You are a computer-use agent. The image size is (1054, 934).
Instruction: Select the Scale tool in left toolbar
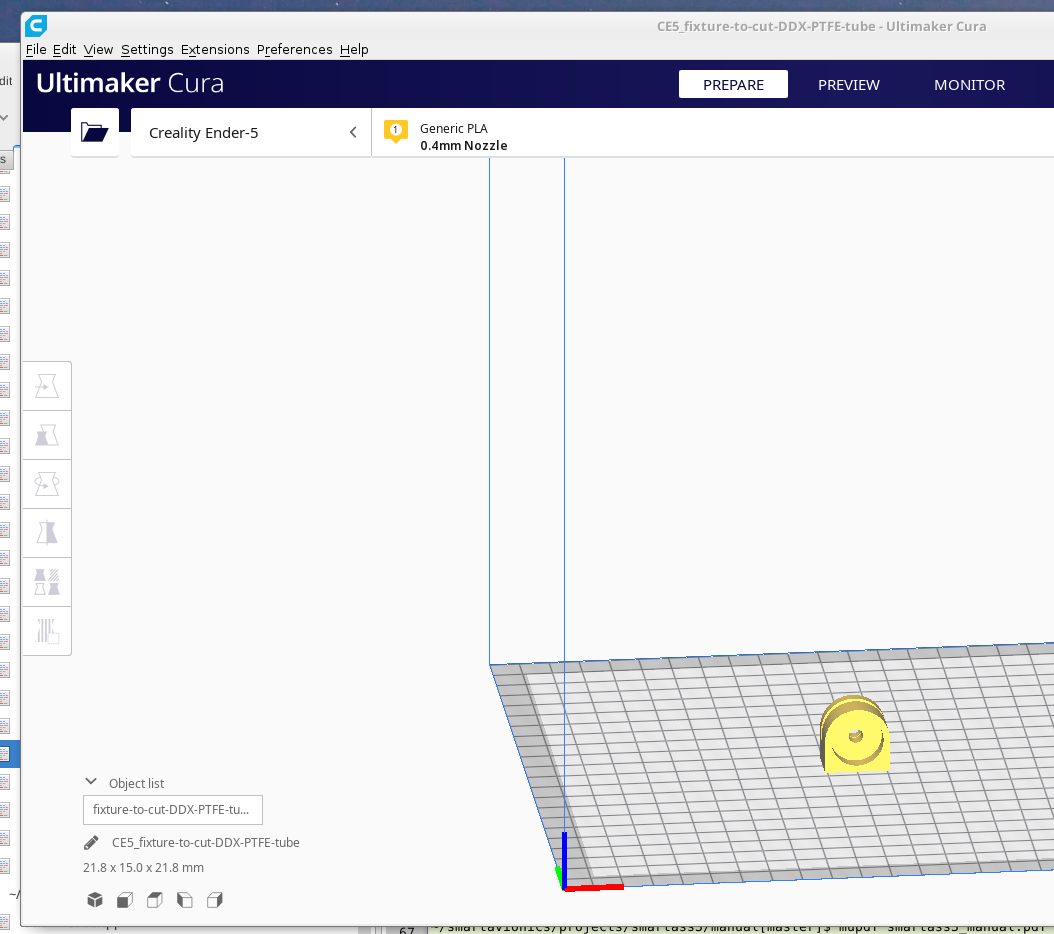[47, 435]
